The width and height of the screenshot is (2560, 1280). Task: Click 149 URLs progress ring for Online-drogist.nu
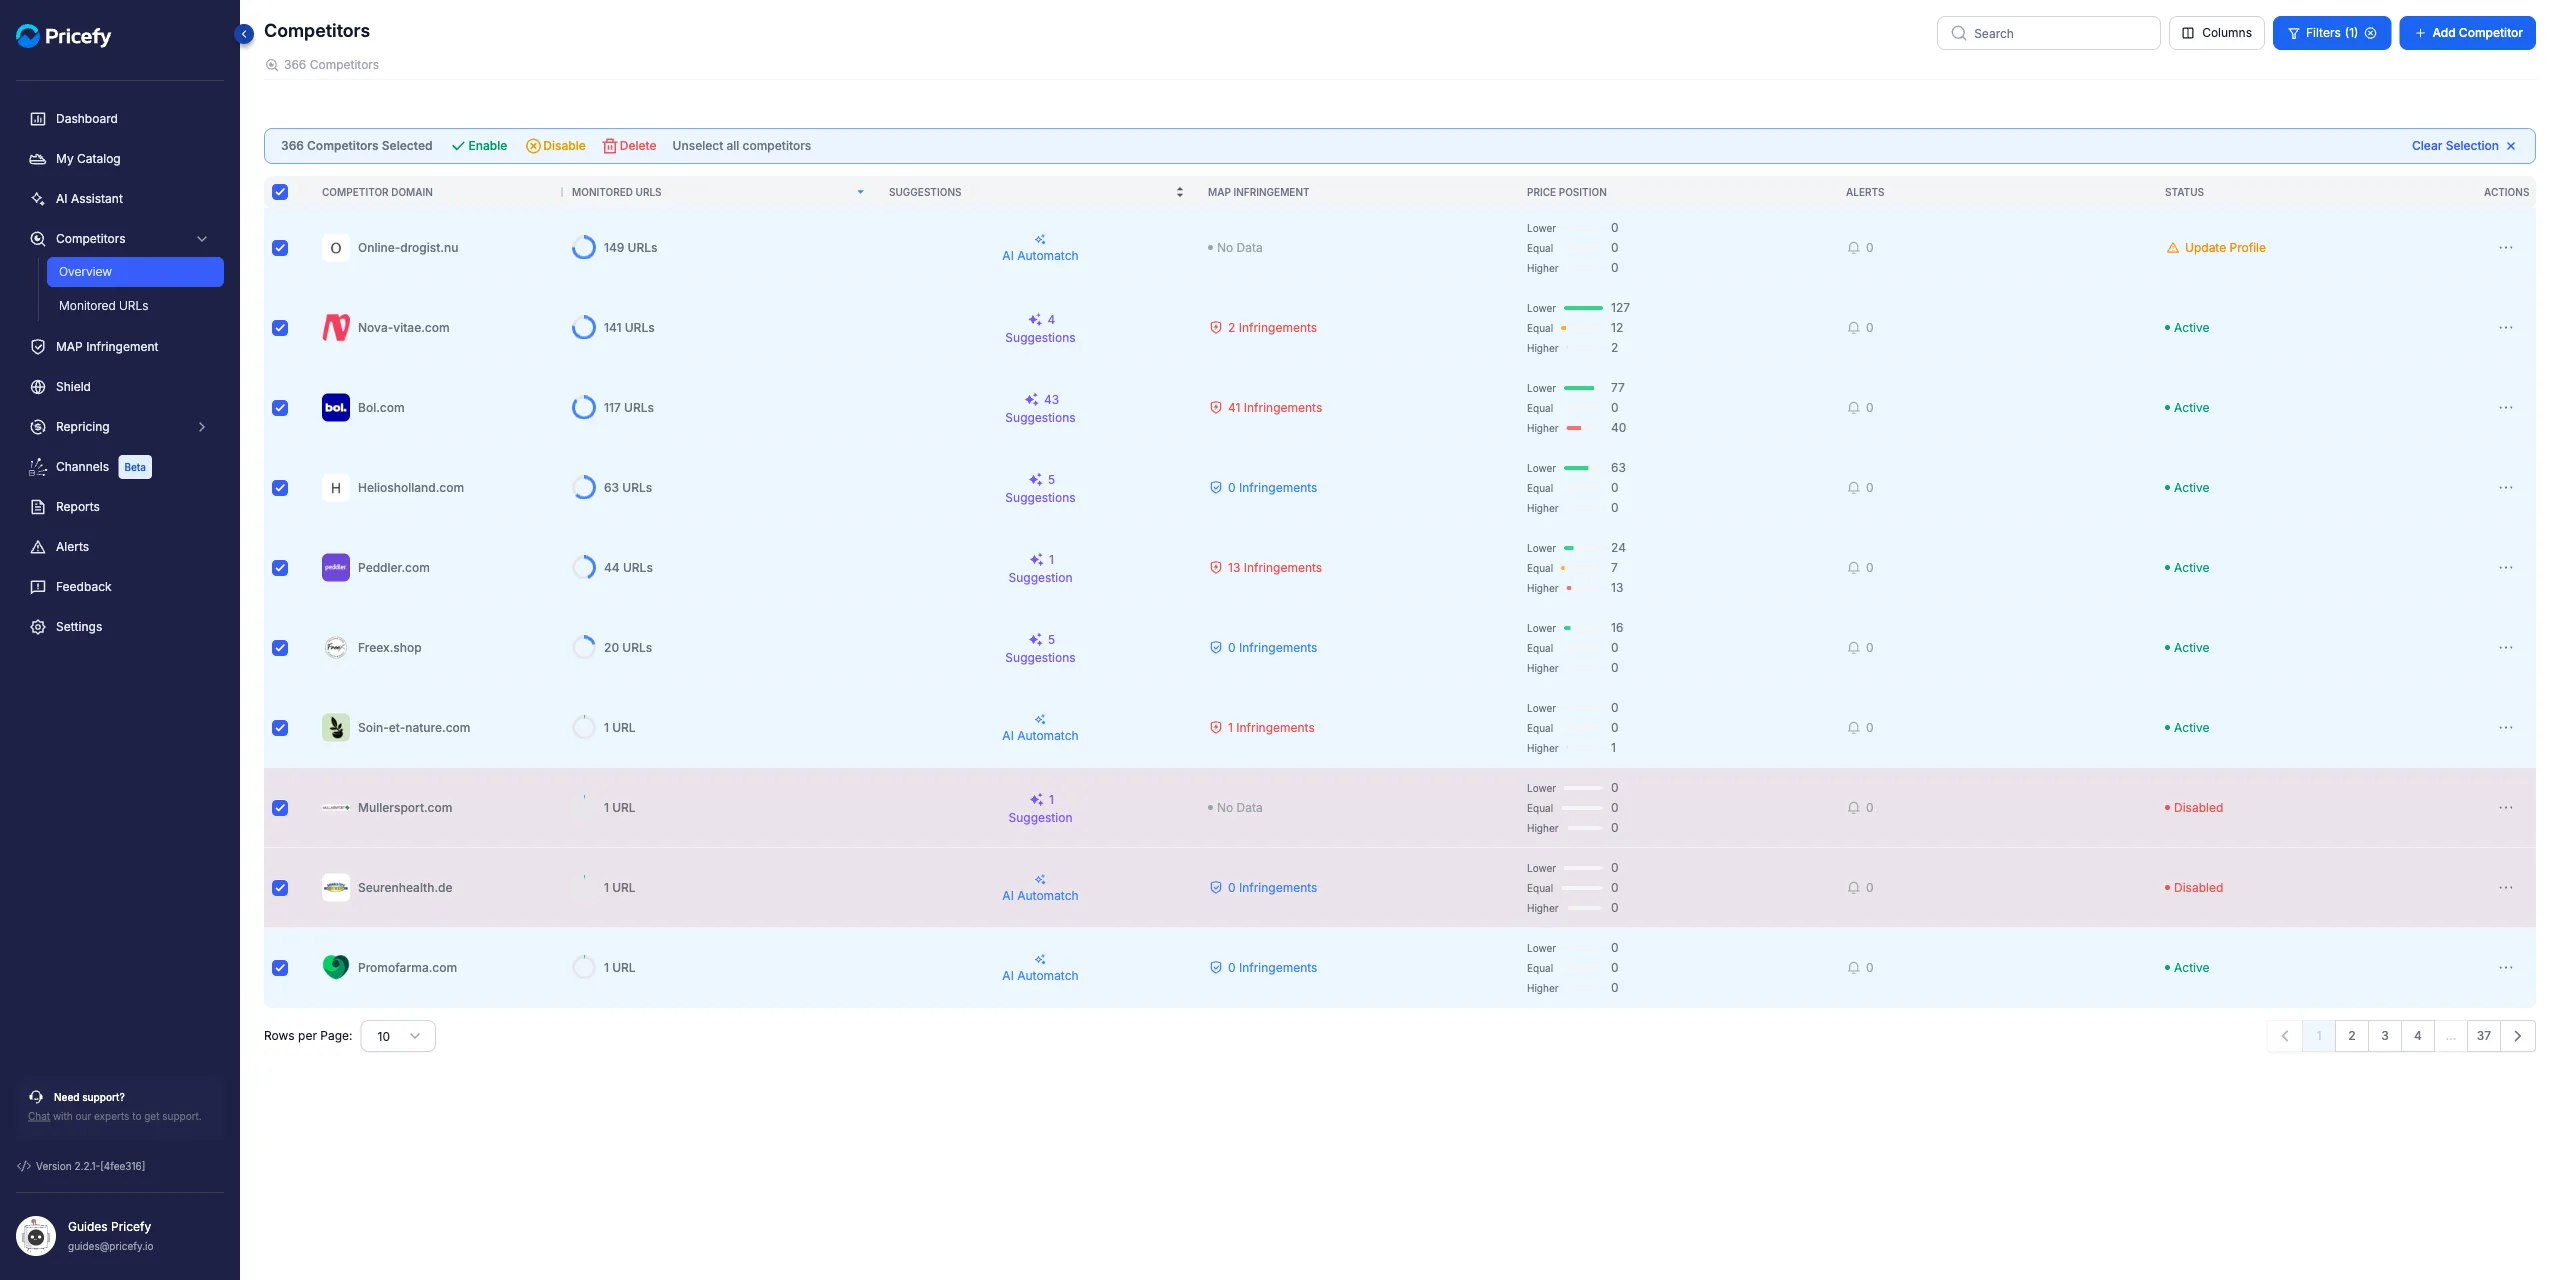click(584, 248)
